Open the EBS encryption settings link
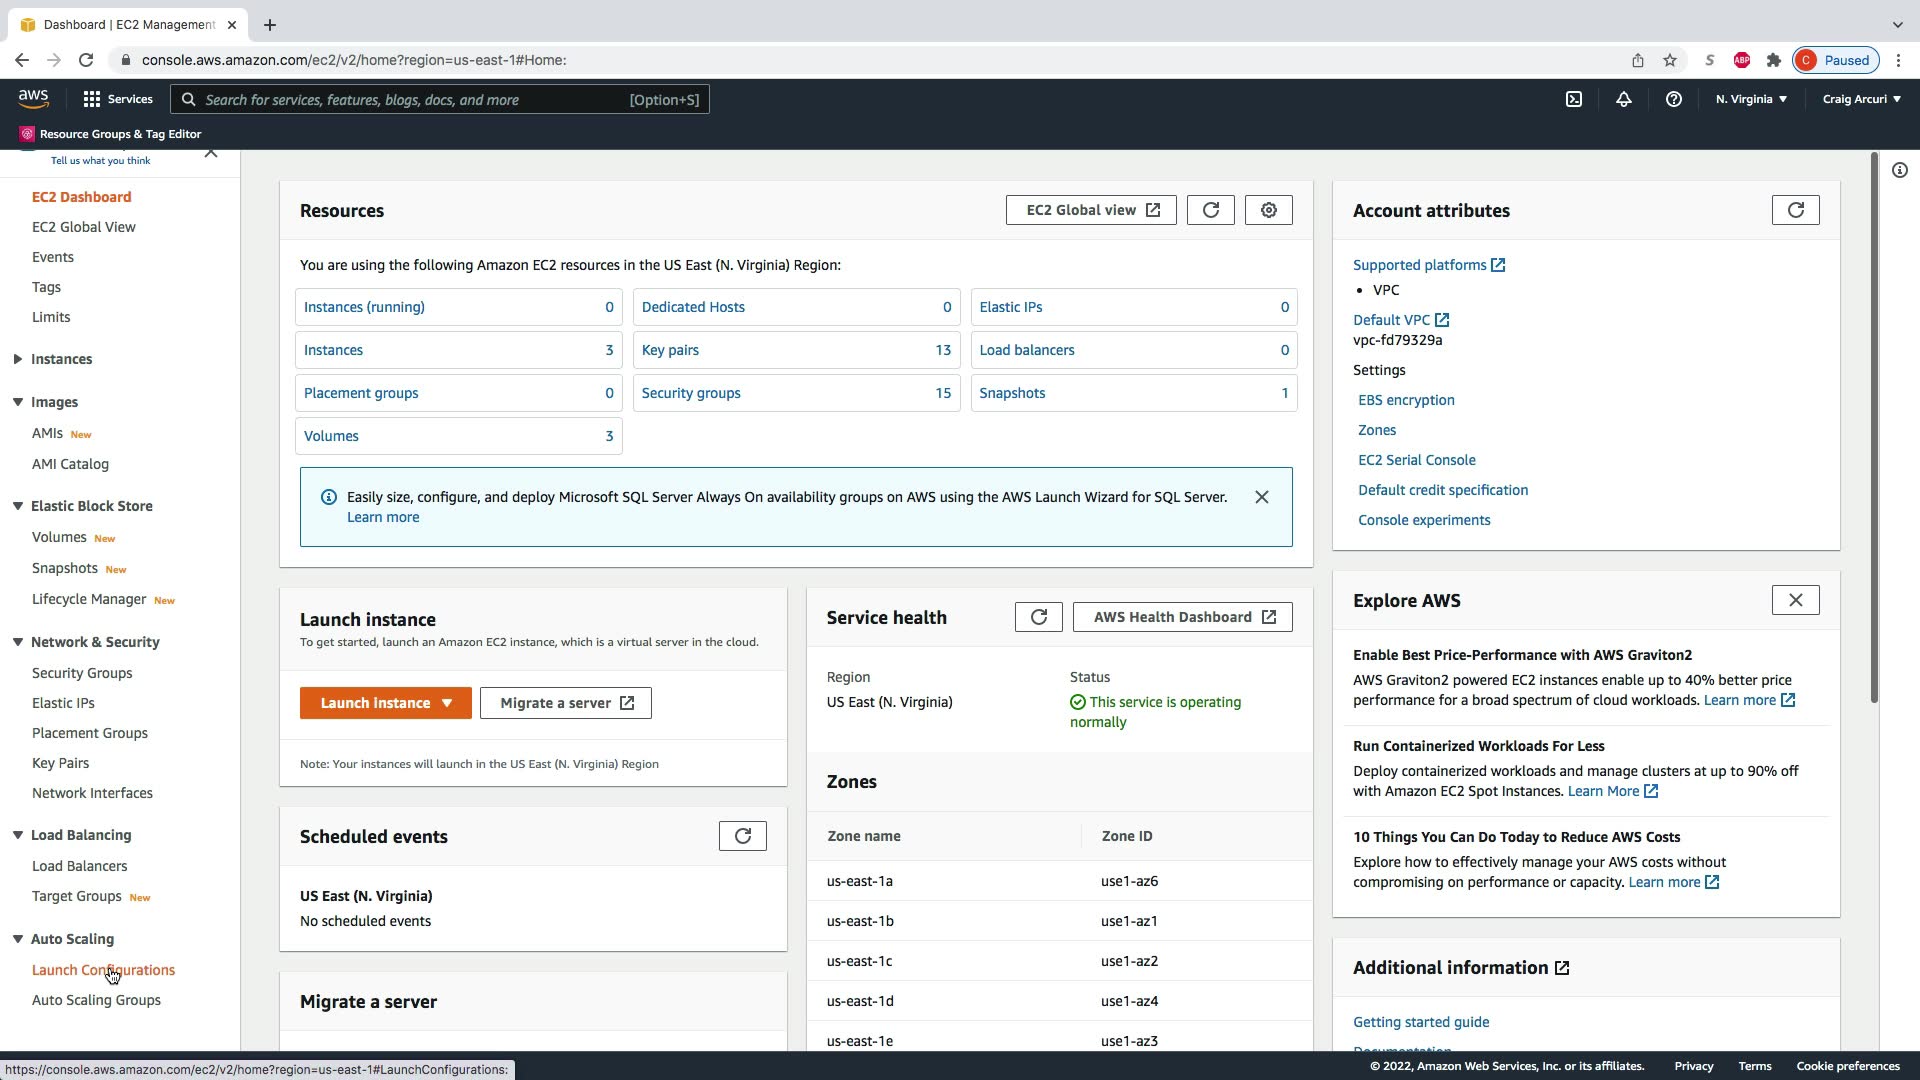 [x=1406, y=400]
